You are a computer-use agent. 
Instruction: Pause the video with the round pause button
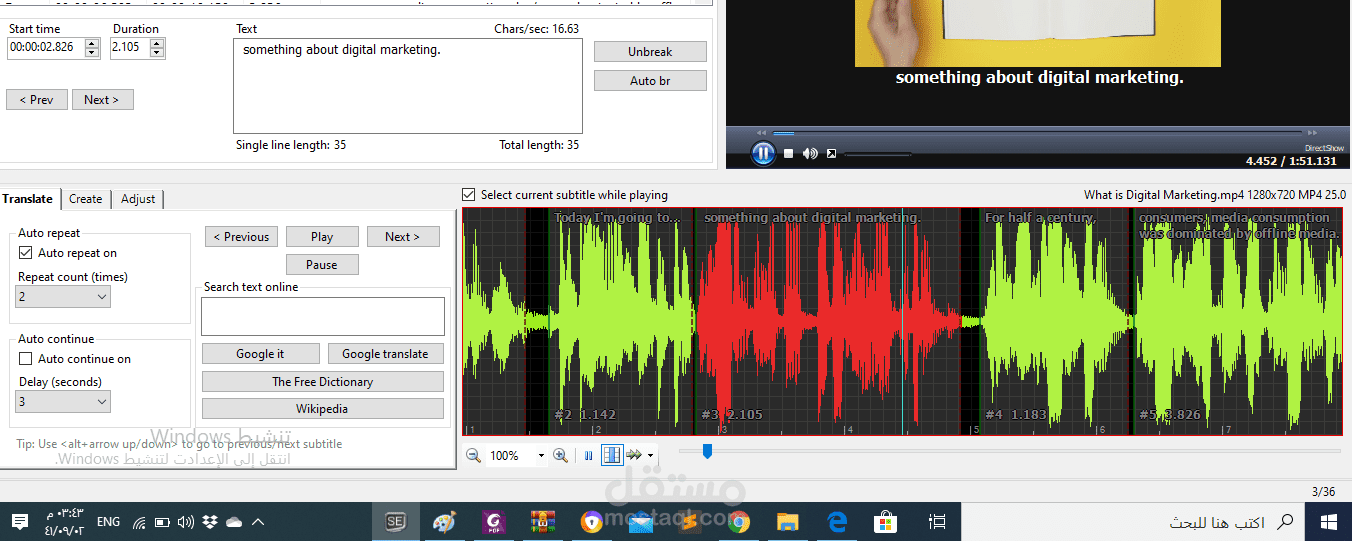[x=763, y=153]
